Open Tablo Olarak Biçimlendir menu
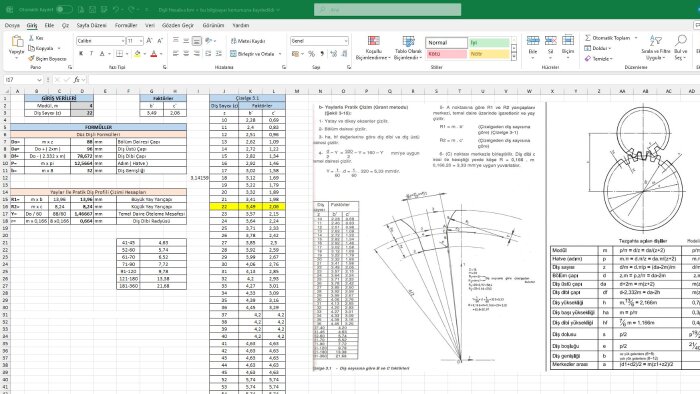 pos(408,47)
